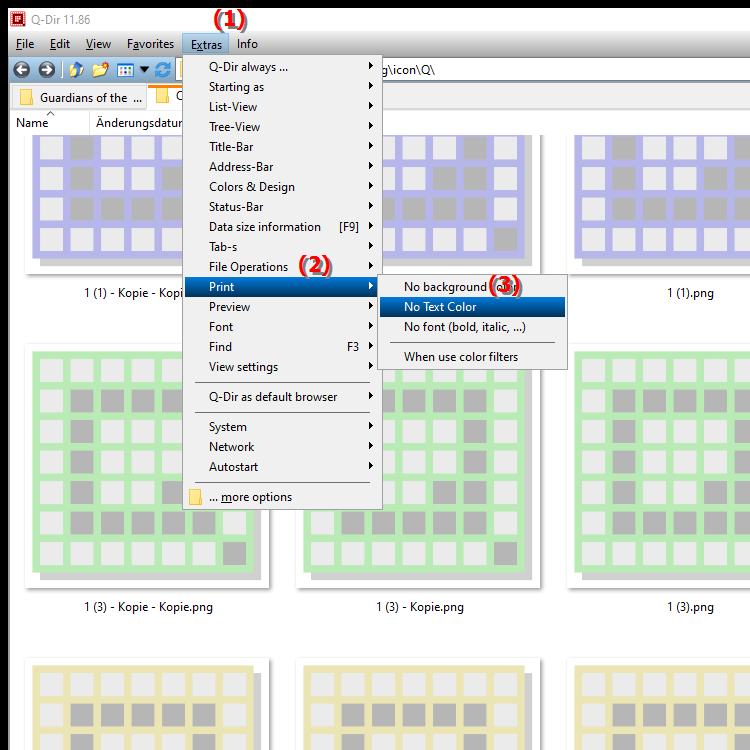Click the Q-Dir application icon in title bar
Screen dimensions: 750x750
click(x=18, y=19)
